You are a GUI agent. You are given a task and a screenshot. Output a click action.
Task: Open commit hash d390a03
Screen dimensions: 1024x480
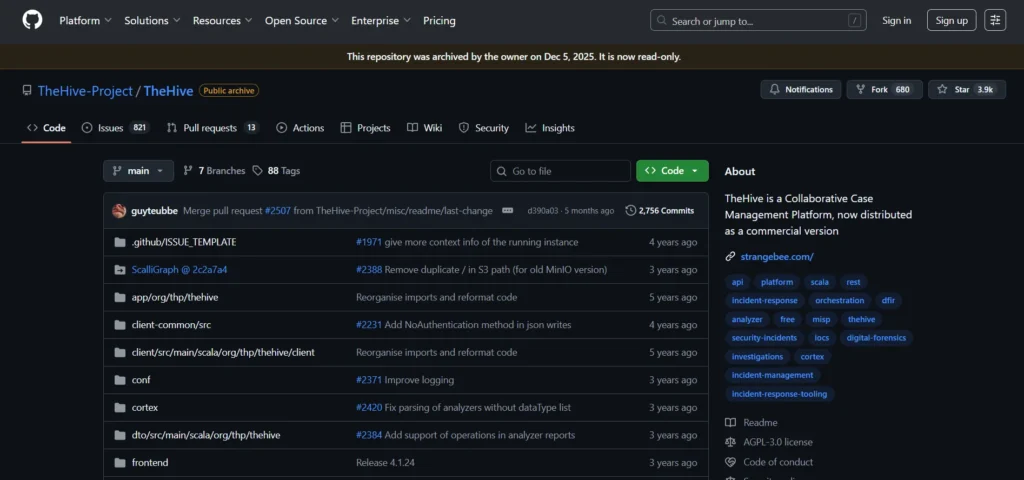point(543,211)
